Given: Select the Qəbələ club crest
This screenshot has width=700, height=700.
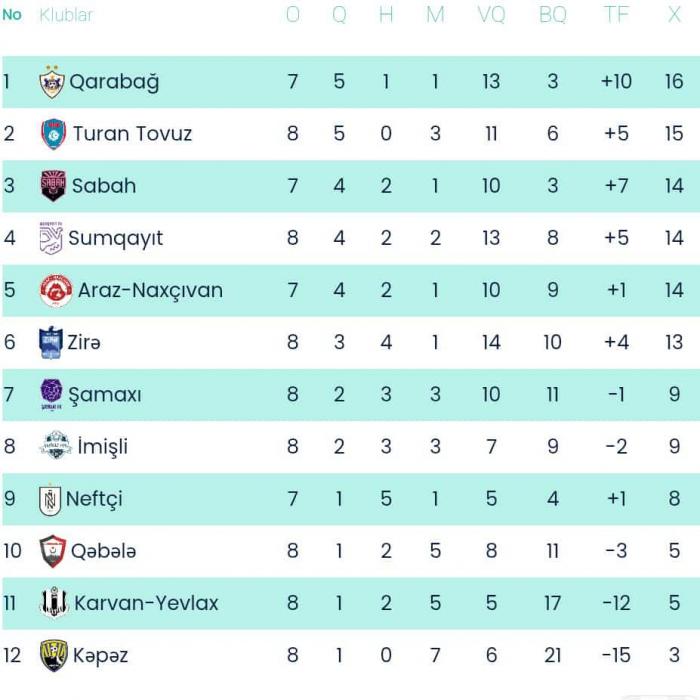Looking at the screenshot, I should pyautogui.click(x=52, y=551).
